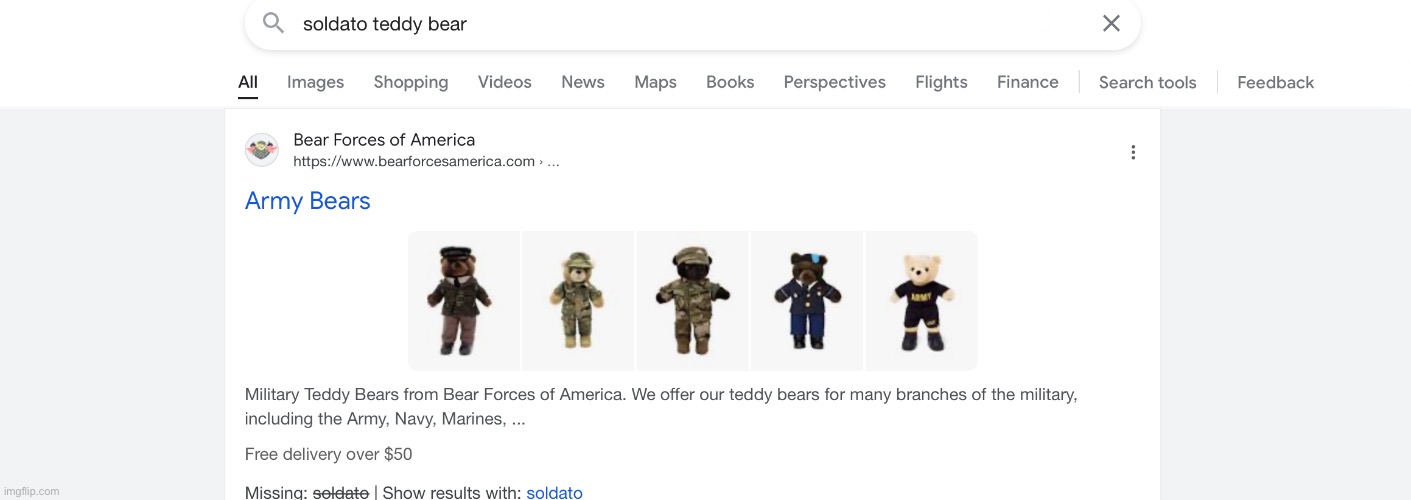This screenshot has height=500, width=1411.
Task: Click inside the search input field
Action: point(692,24)
